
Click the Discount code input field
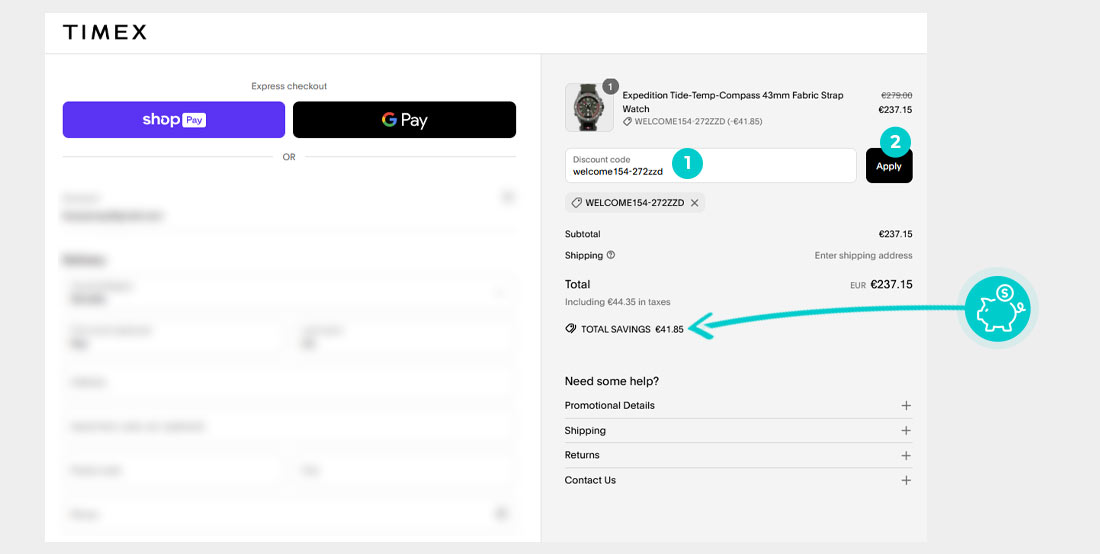tap(711, 165)
